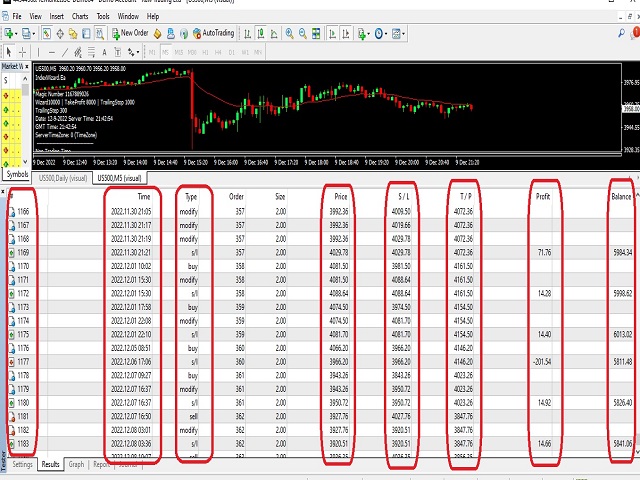Screen dimensions: 640x480
Task: Open the Help menu
Action: pos(153,16)
